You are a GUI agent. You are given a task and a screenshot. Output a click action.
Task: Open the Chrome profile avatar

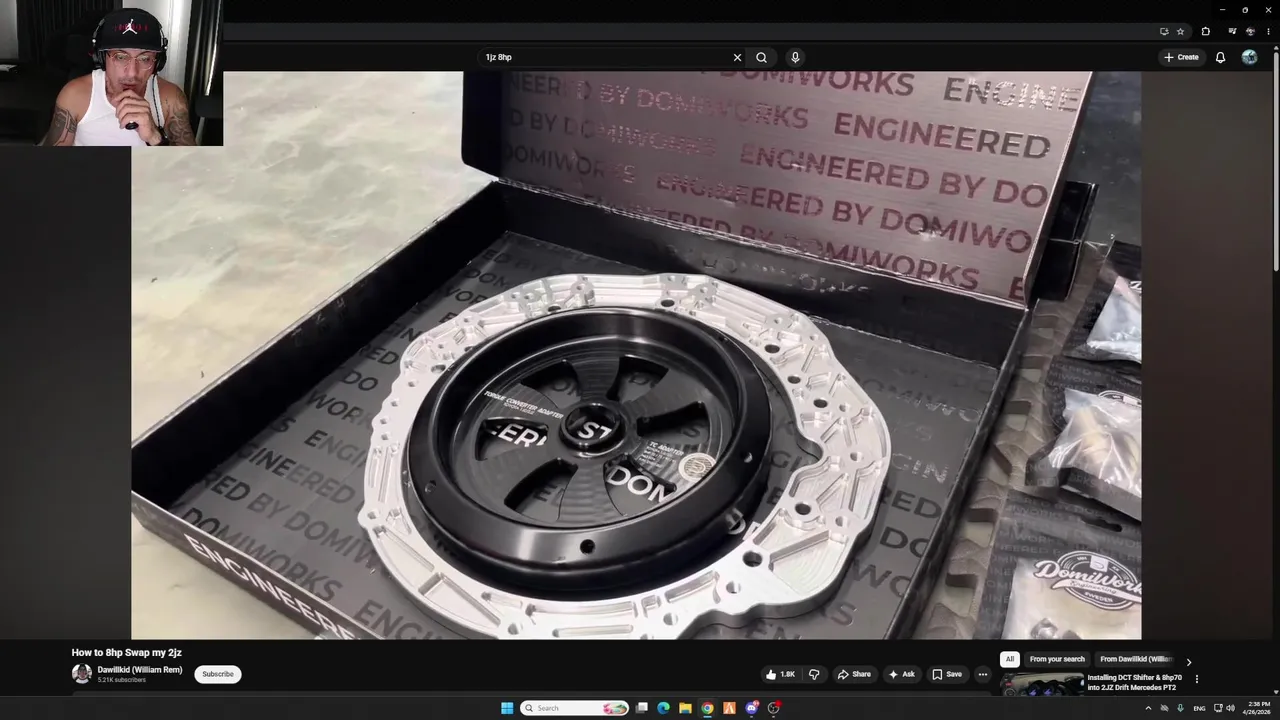coord(1250,31)
